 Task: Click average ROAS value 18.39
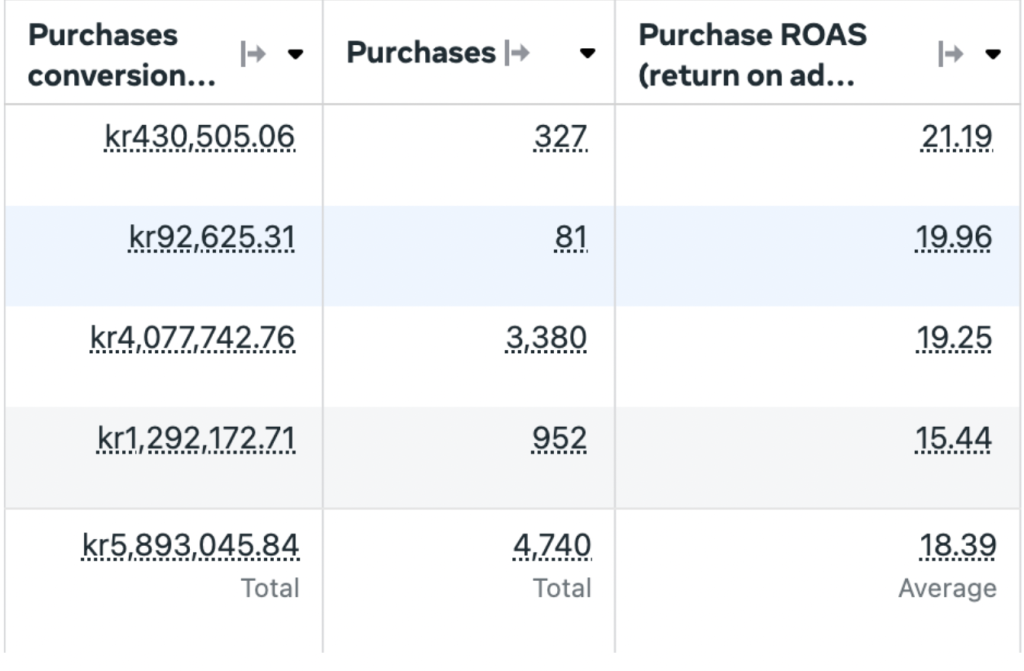click(957, 546)
